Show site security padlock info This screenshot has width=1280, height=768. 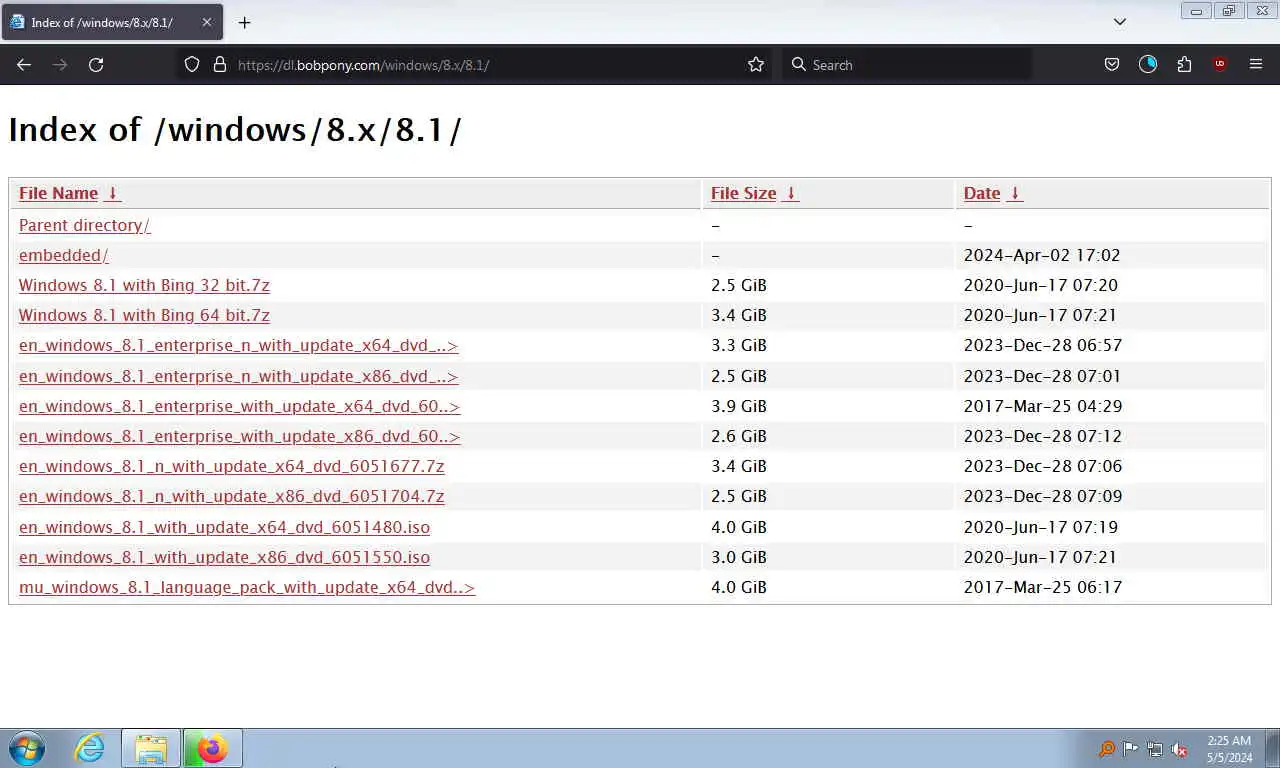tap(220, 64)
